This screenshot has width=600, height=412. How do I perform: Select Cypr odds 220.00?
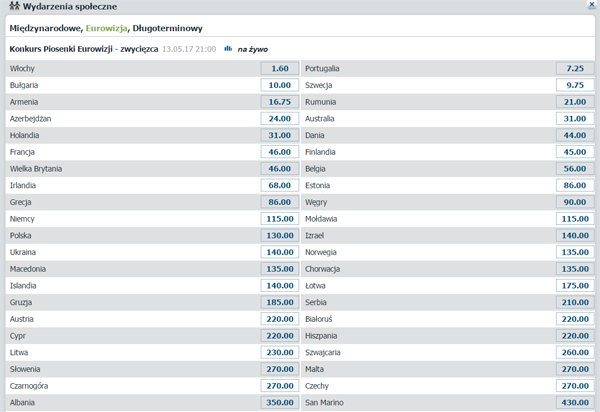click(280, 336)
